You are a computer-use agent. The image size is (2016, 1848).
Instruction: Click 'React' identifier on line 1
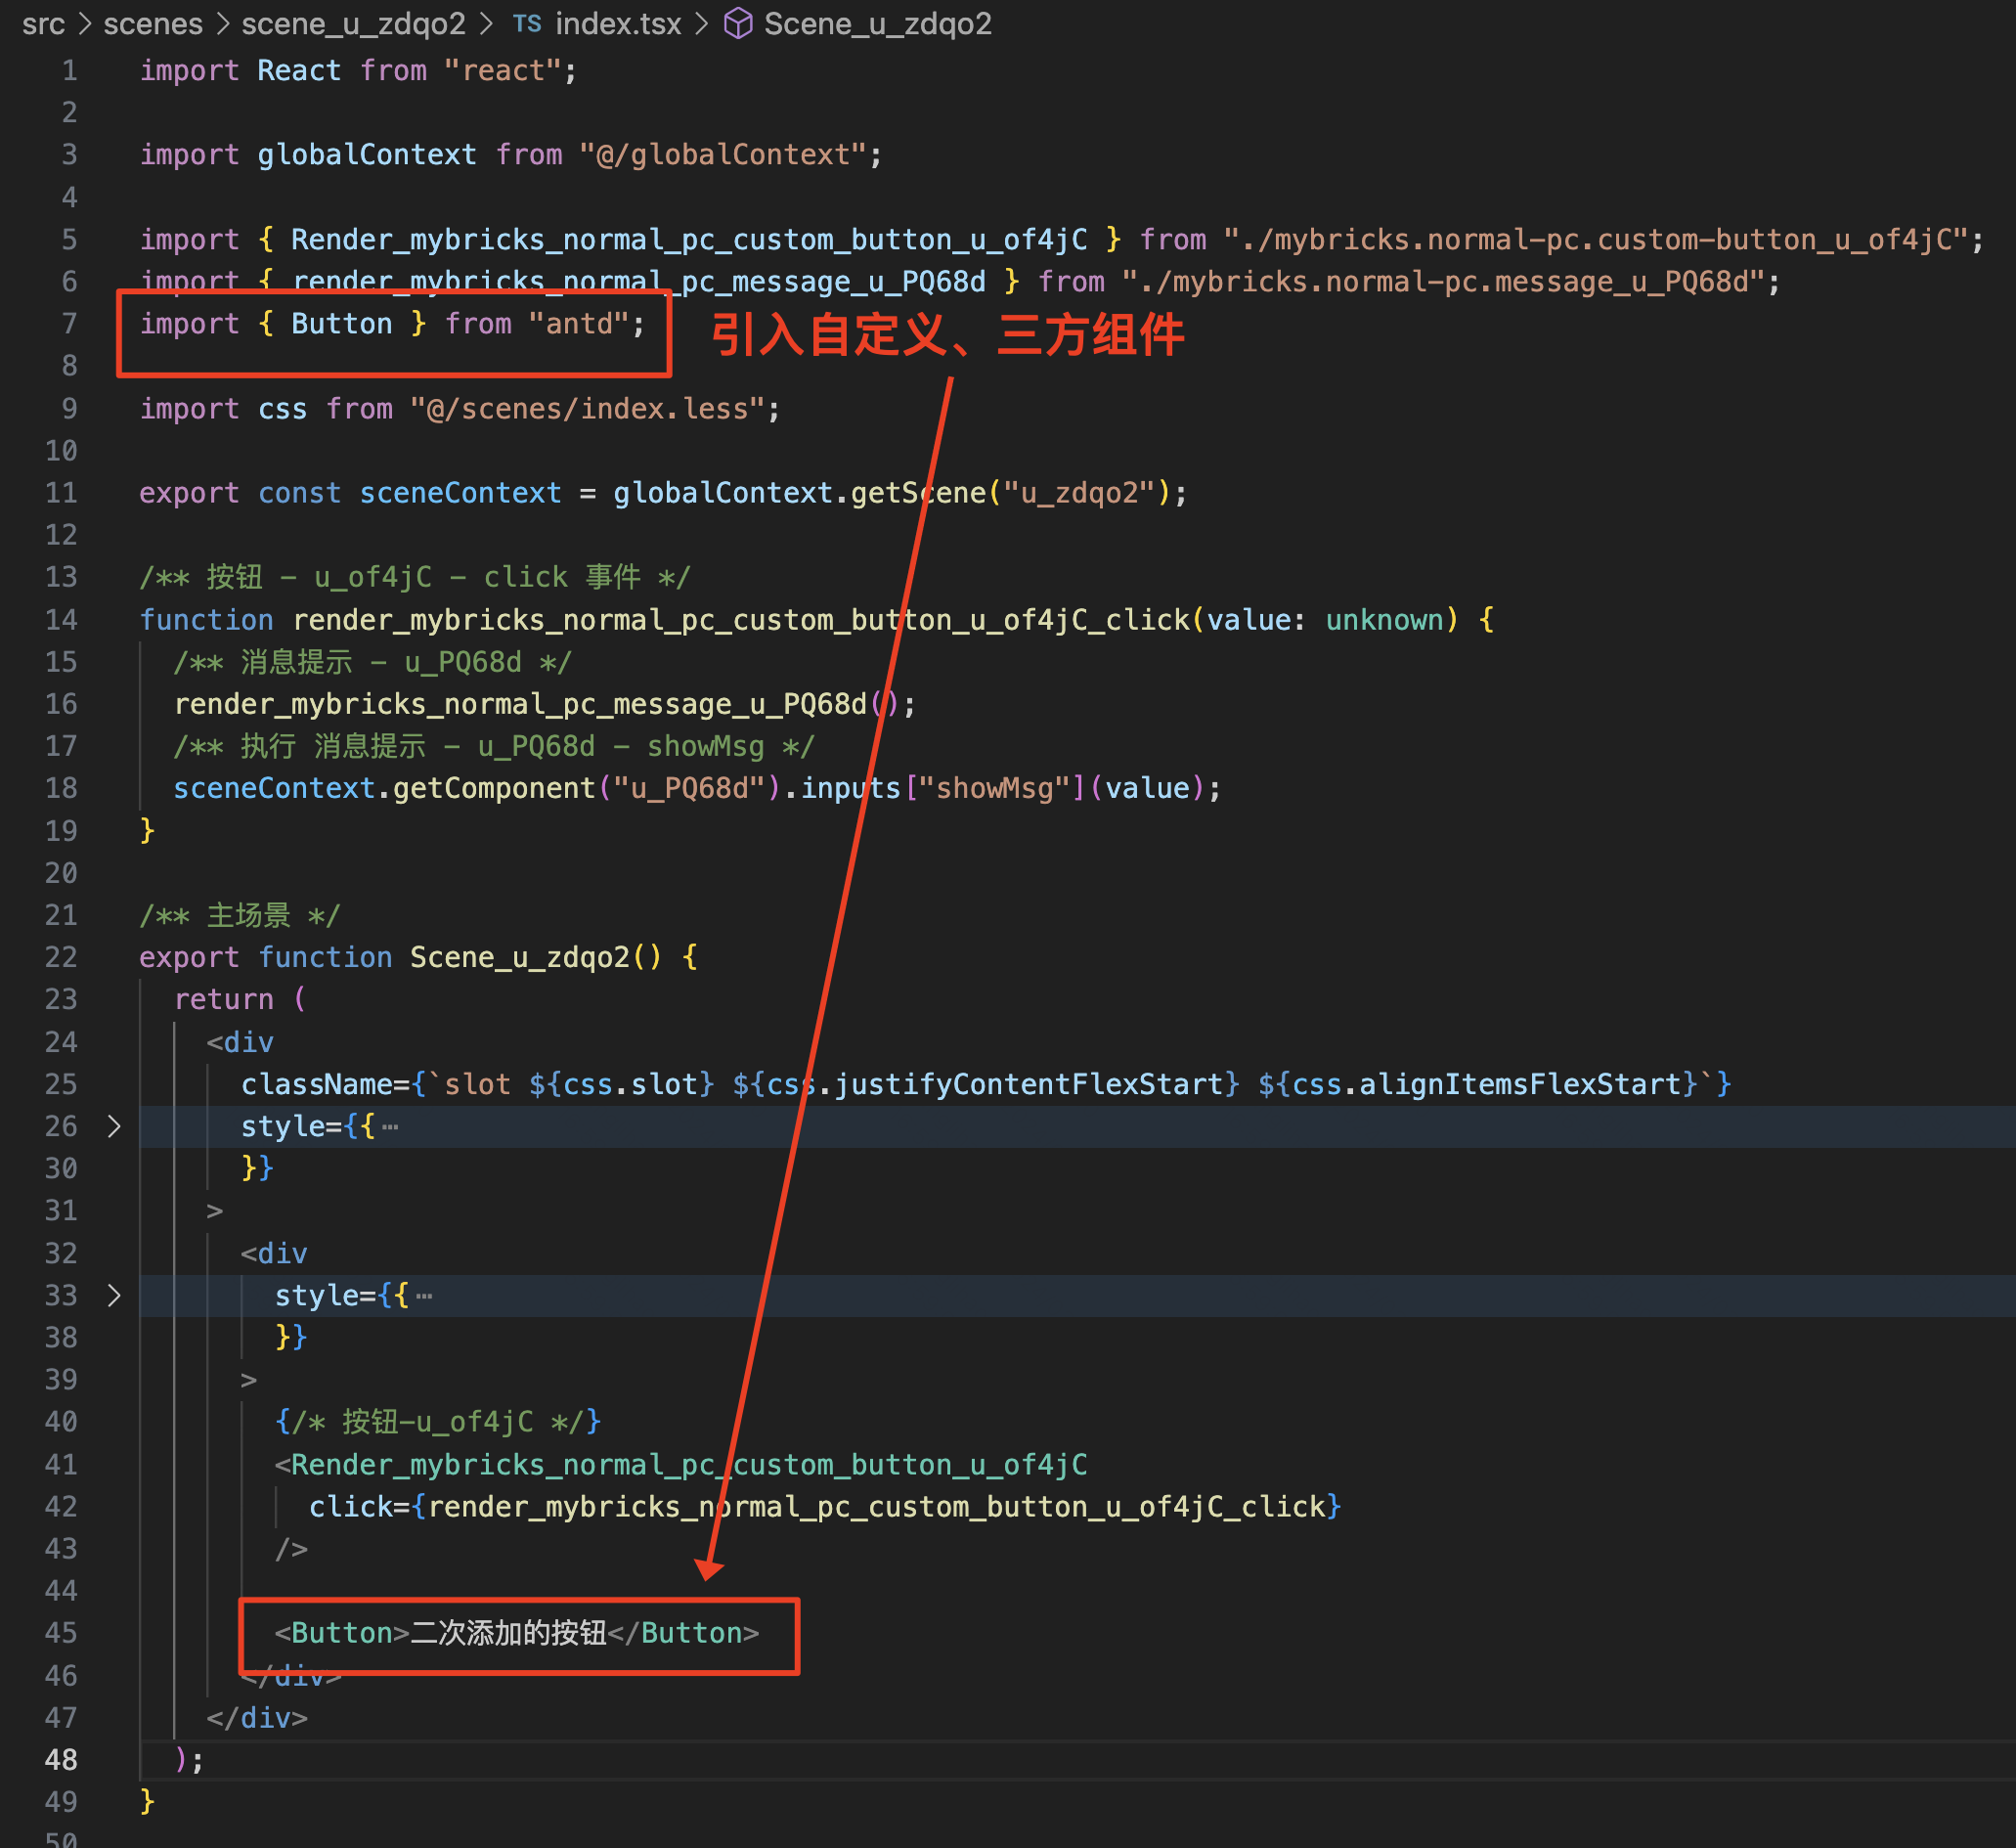(299, 71)
